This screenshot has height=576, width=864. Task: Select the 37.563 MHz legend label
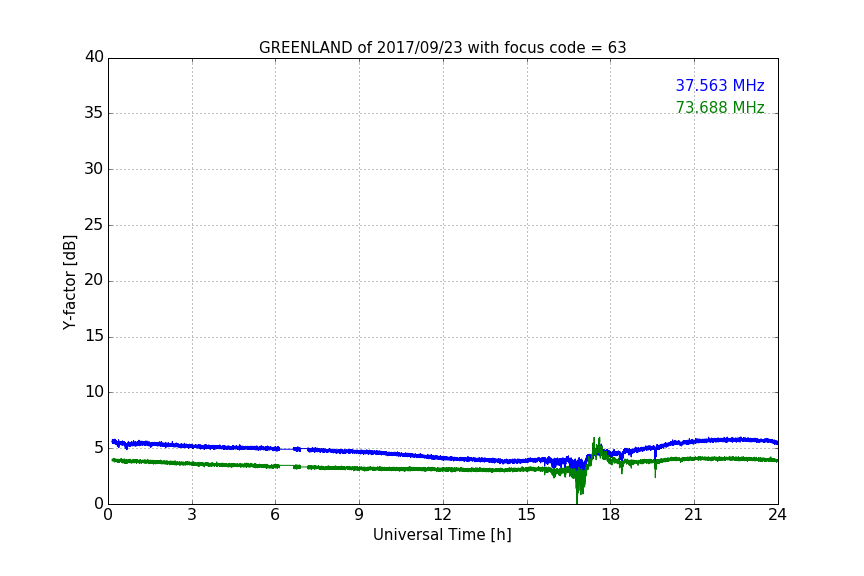point(720,85)
